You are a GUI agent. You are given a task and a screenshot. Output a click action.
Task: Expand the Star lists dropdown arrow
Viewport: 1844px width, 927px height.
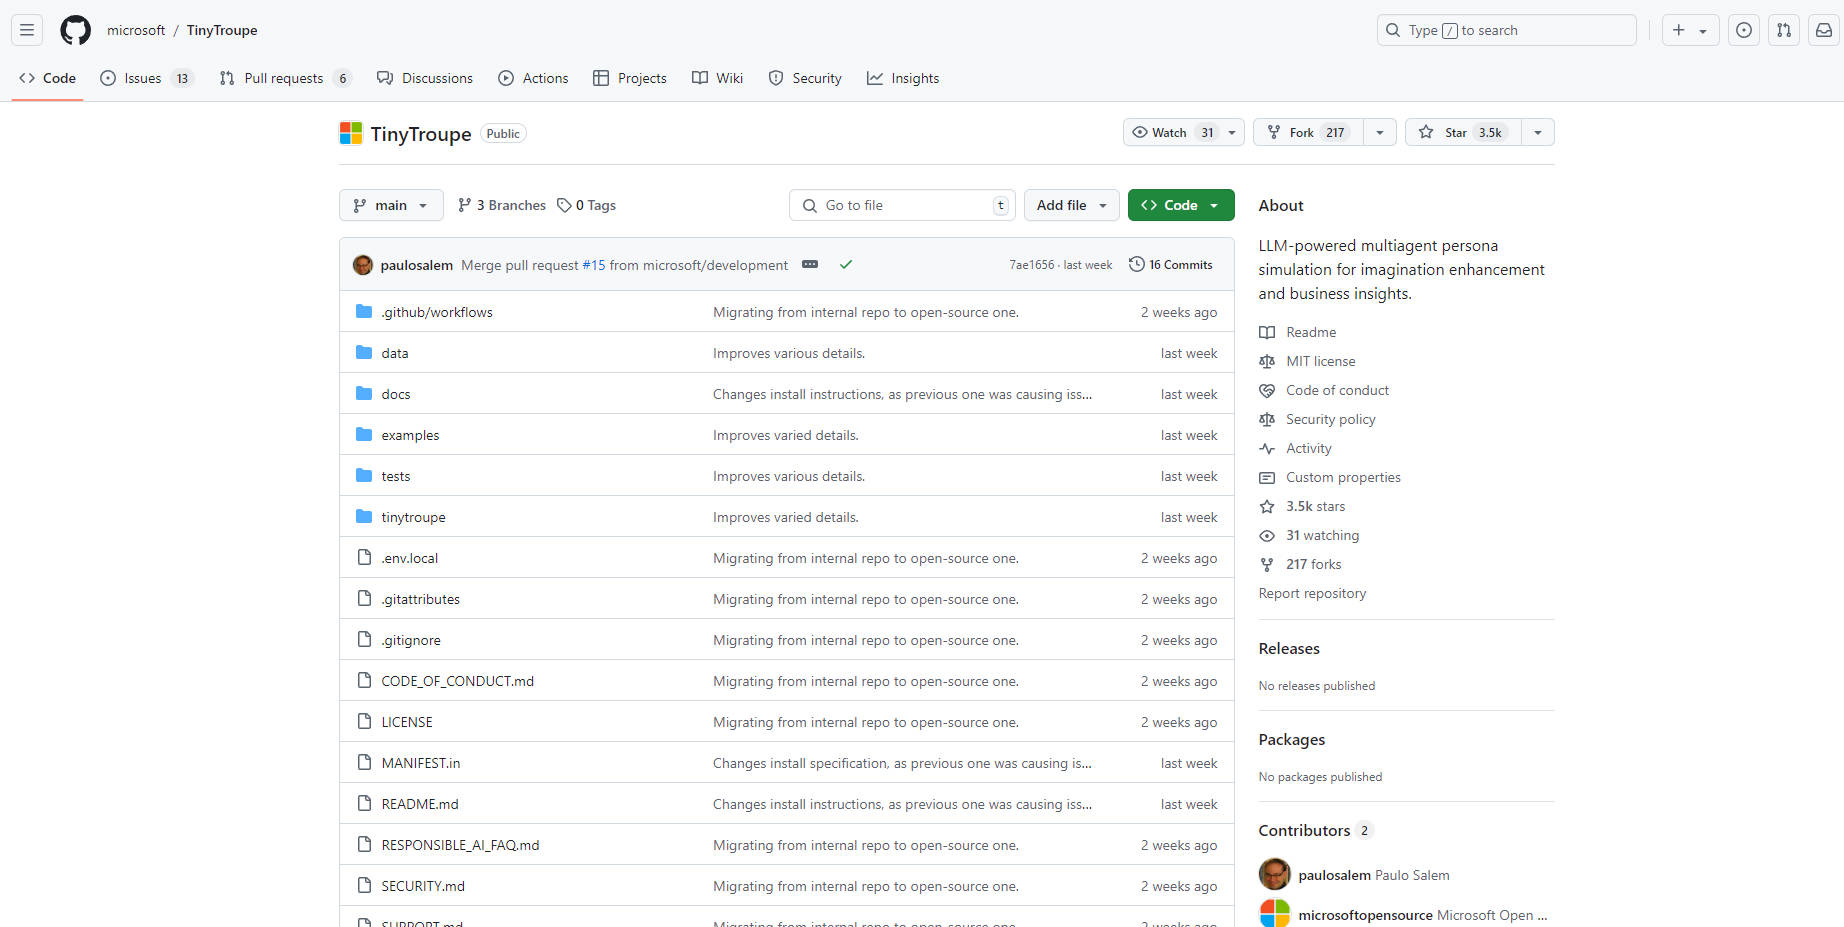[1538, 133]
